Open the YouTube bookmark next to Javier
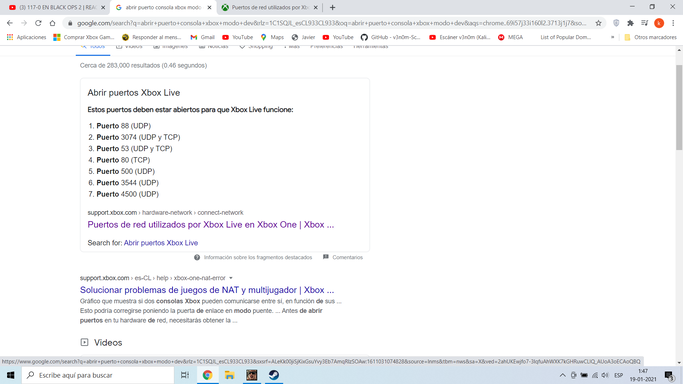The height and width of the screenshot is (384, 683). [x=338, y=37]
